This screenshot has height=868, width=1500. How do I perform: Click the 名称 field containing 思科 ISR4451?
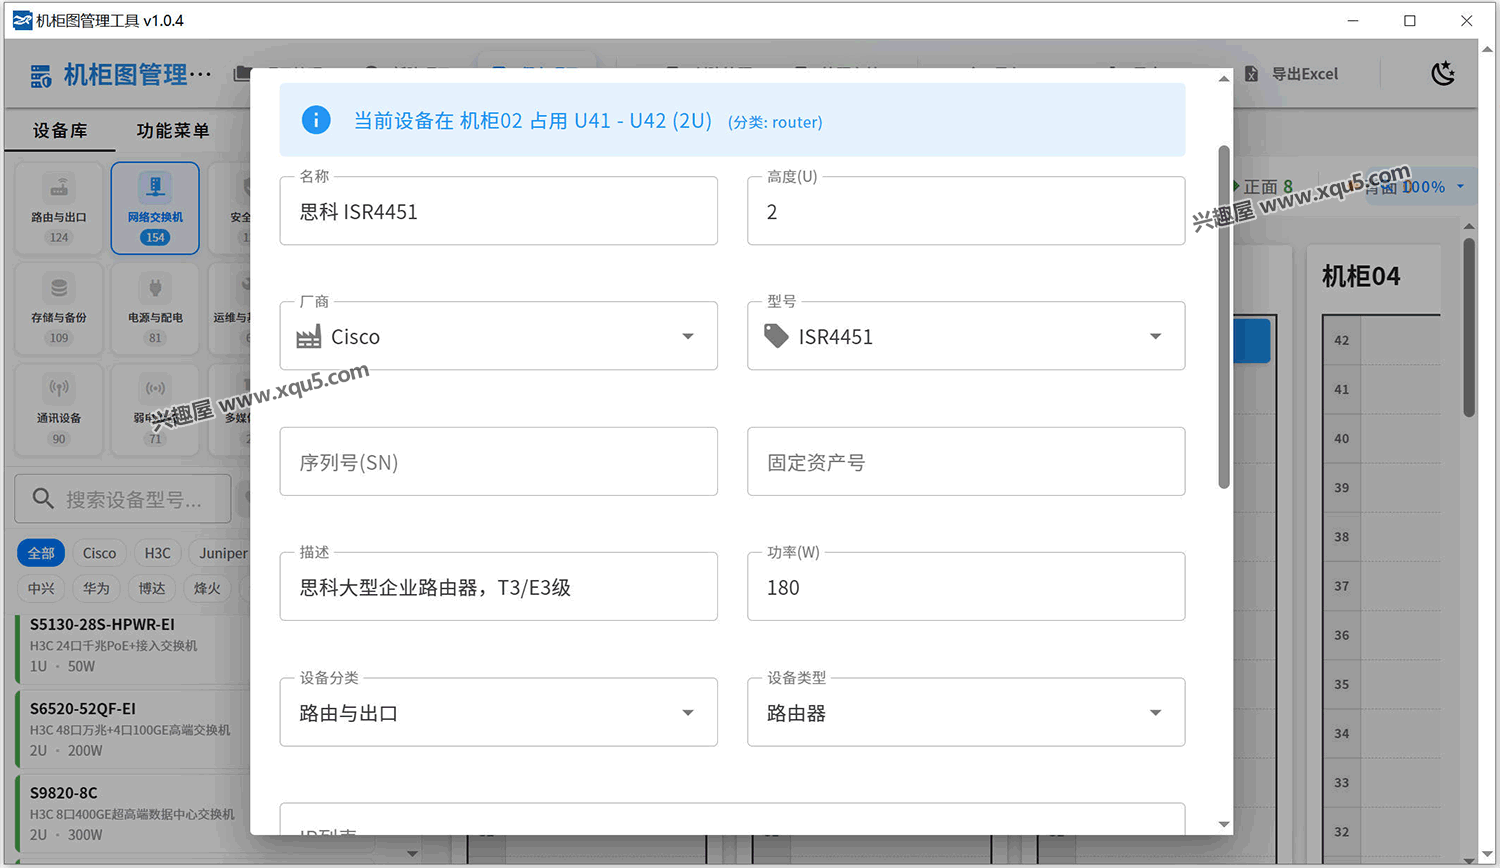point(498,211)
